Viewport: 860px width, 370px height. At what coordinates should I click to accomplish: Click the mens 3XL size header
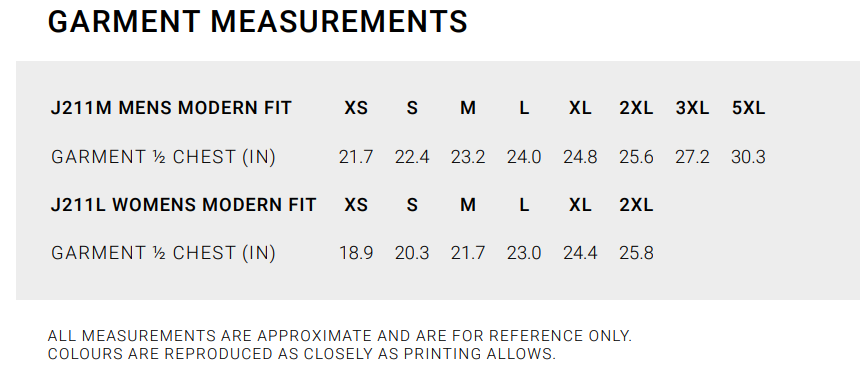692,108
